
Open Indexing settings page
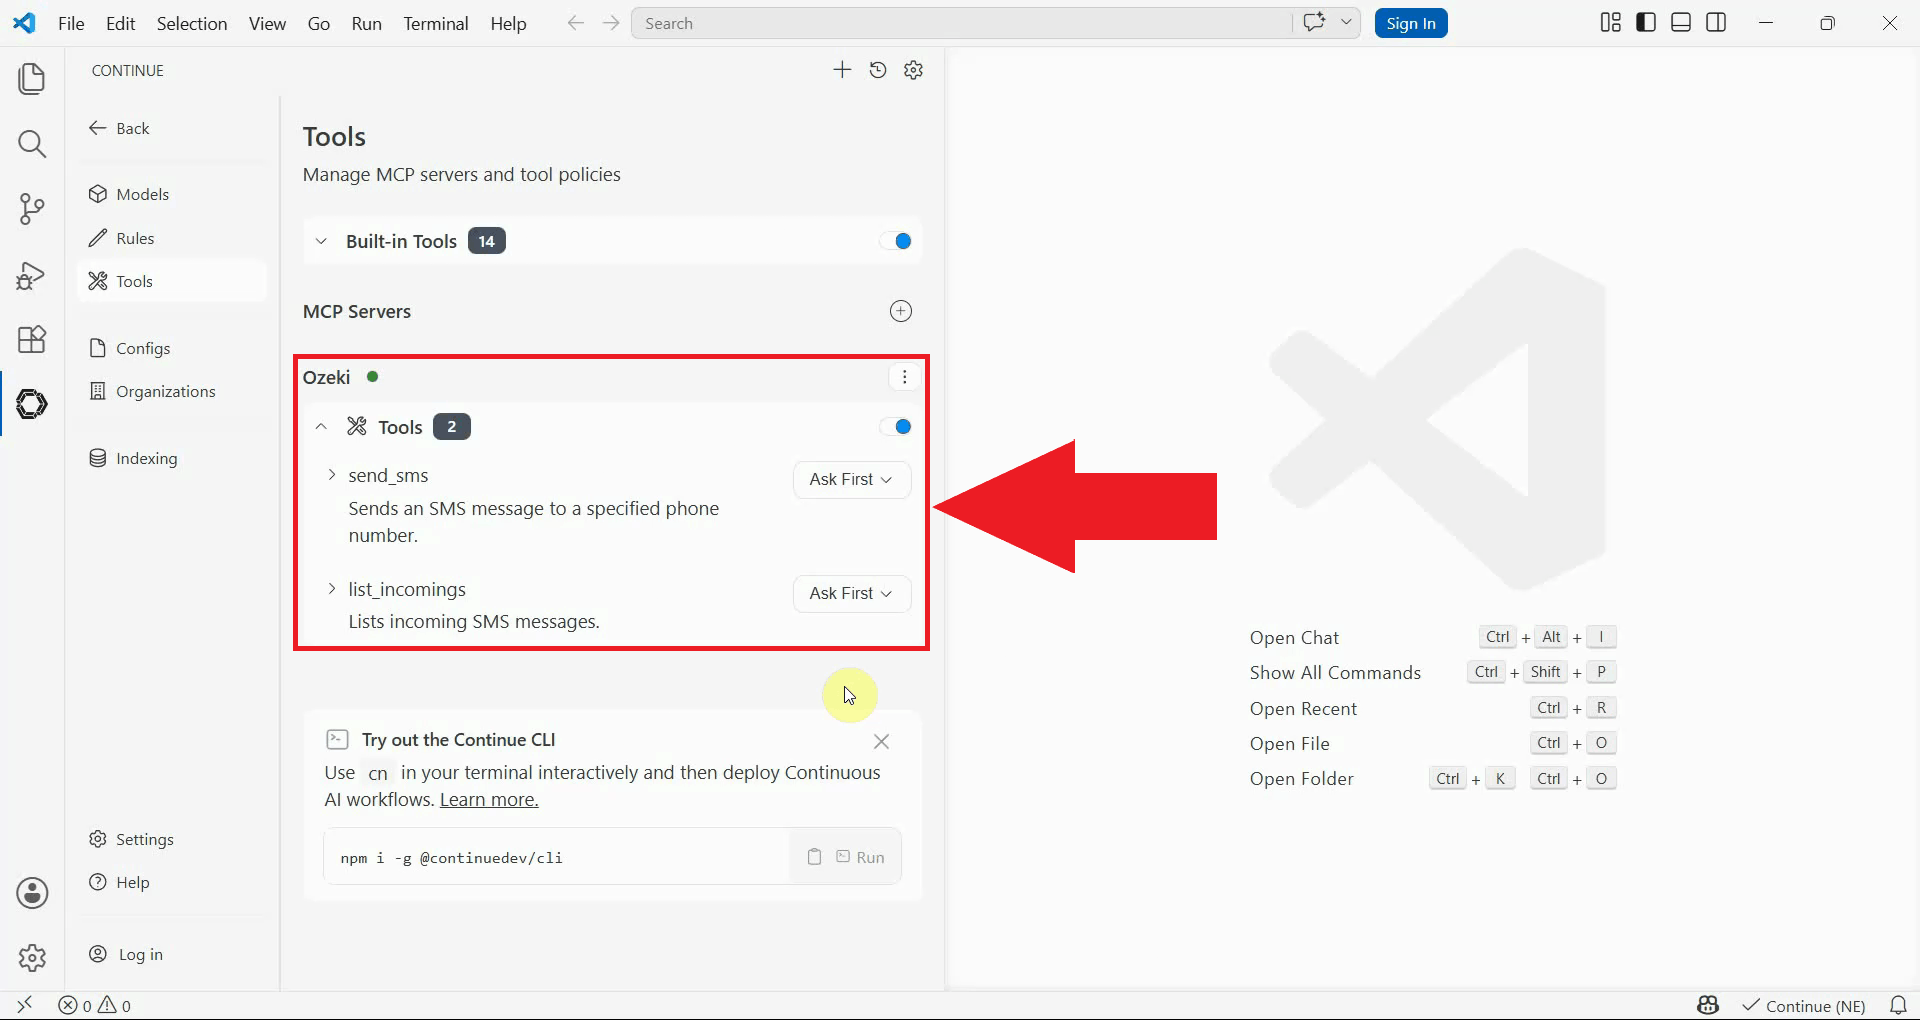[172, 458]
